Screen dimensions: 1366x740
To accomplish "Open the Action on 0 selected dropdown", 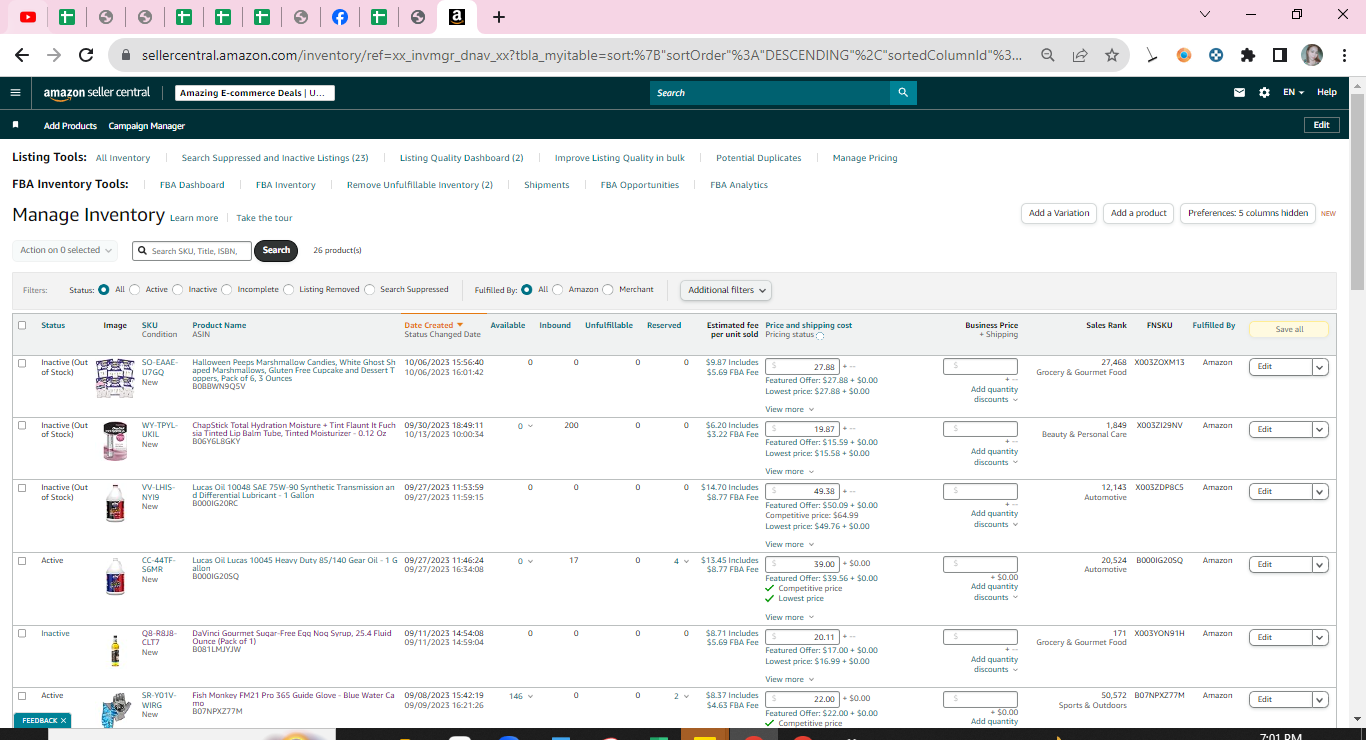I will (65, 250).
